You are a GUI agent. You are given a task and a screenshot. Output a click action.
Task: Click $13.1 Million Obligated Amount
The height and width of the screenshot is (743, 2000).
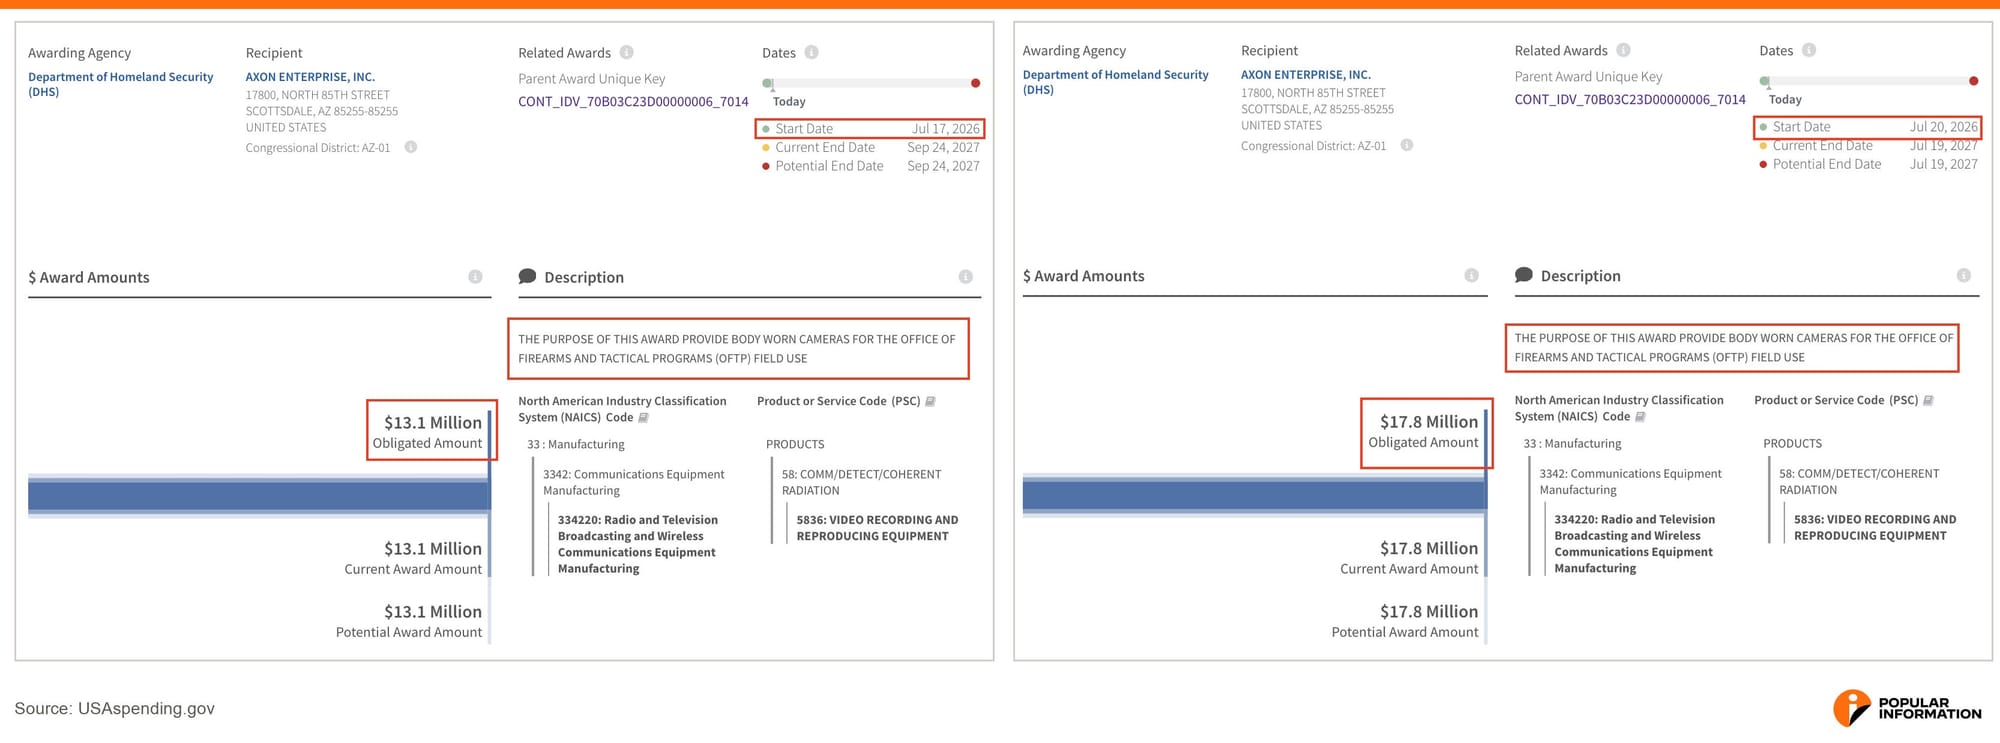coord(428,432)
